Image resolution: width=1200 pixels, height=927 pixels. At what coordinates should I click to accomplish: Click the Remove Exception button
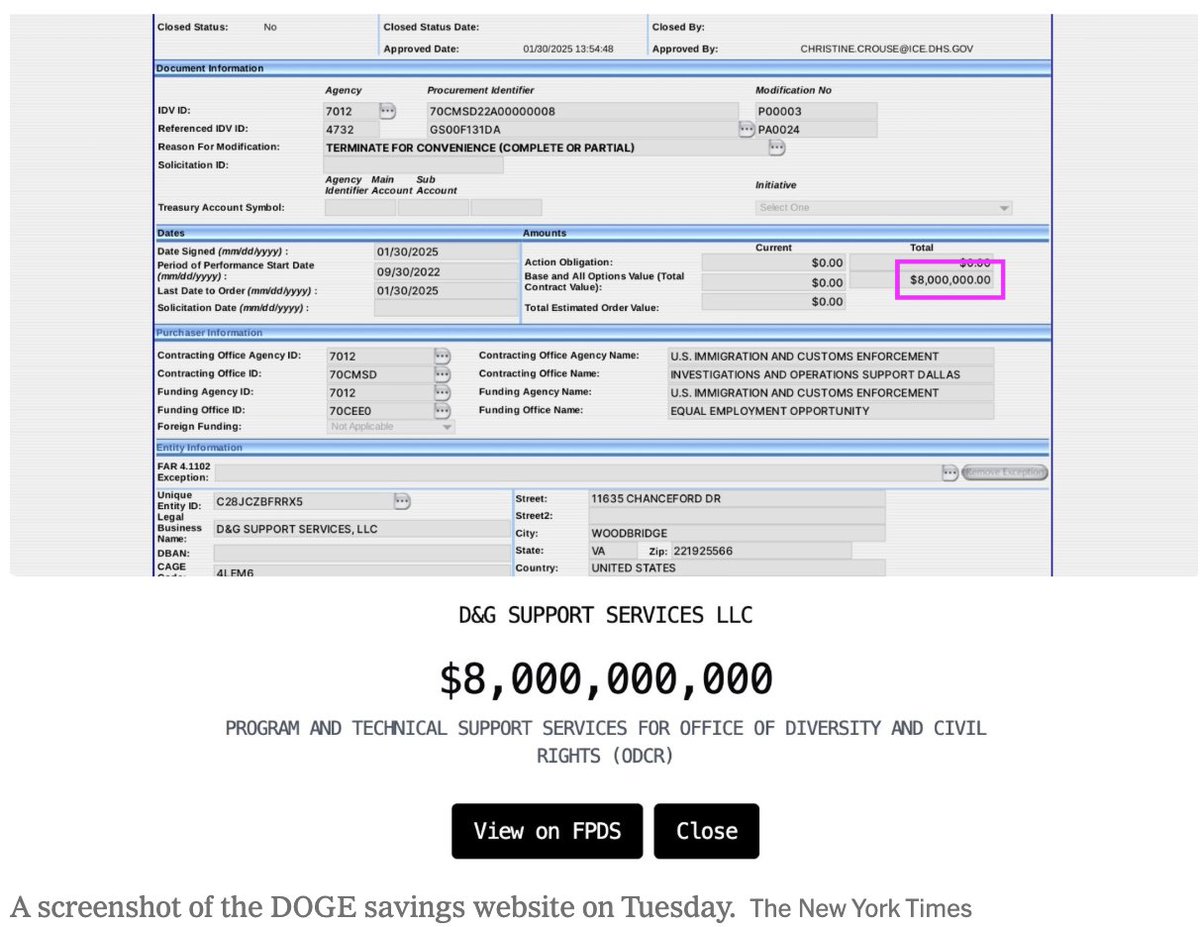point(1004,473)
